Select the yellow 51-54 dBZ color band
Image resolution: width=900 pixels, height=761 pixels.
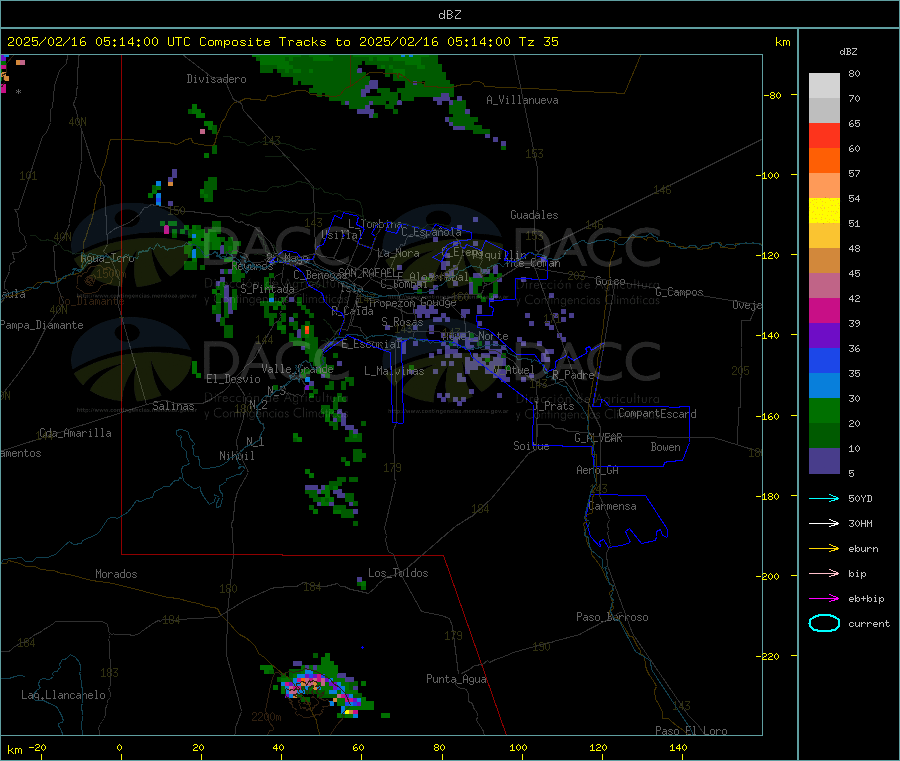824,211
